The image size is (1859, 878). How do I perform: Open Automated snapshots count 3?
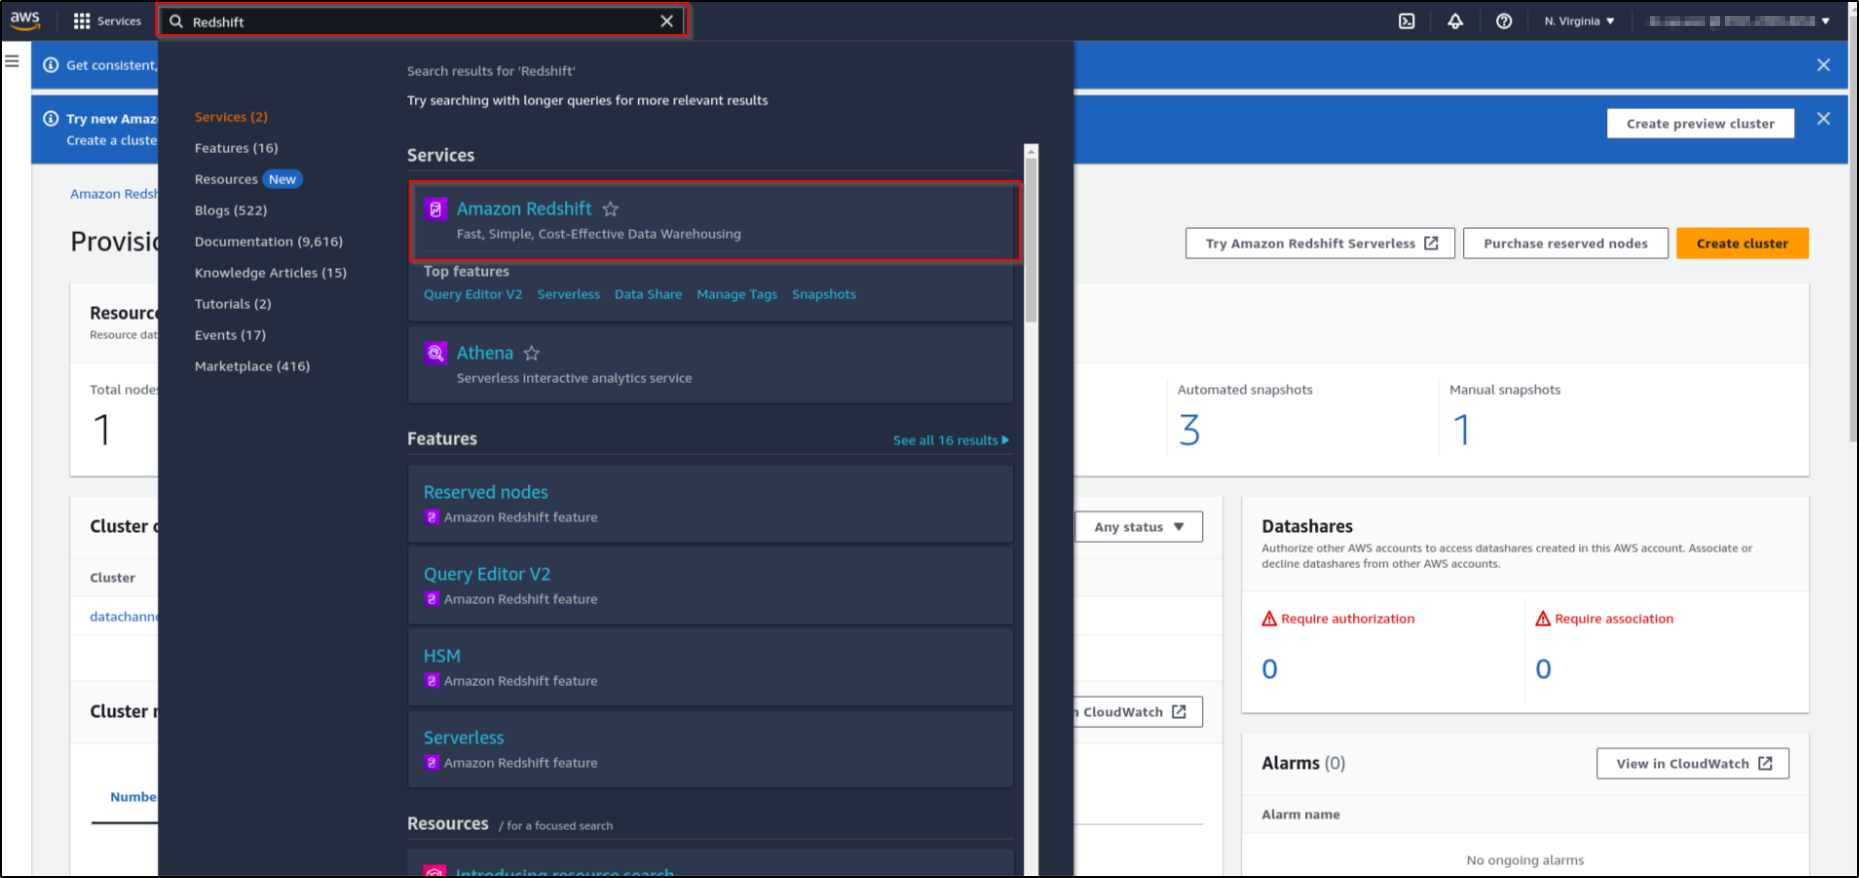pos(1189,430)
